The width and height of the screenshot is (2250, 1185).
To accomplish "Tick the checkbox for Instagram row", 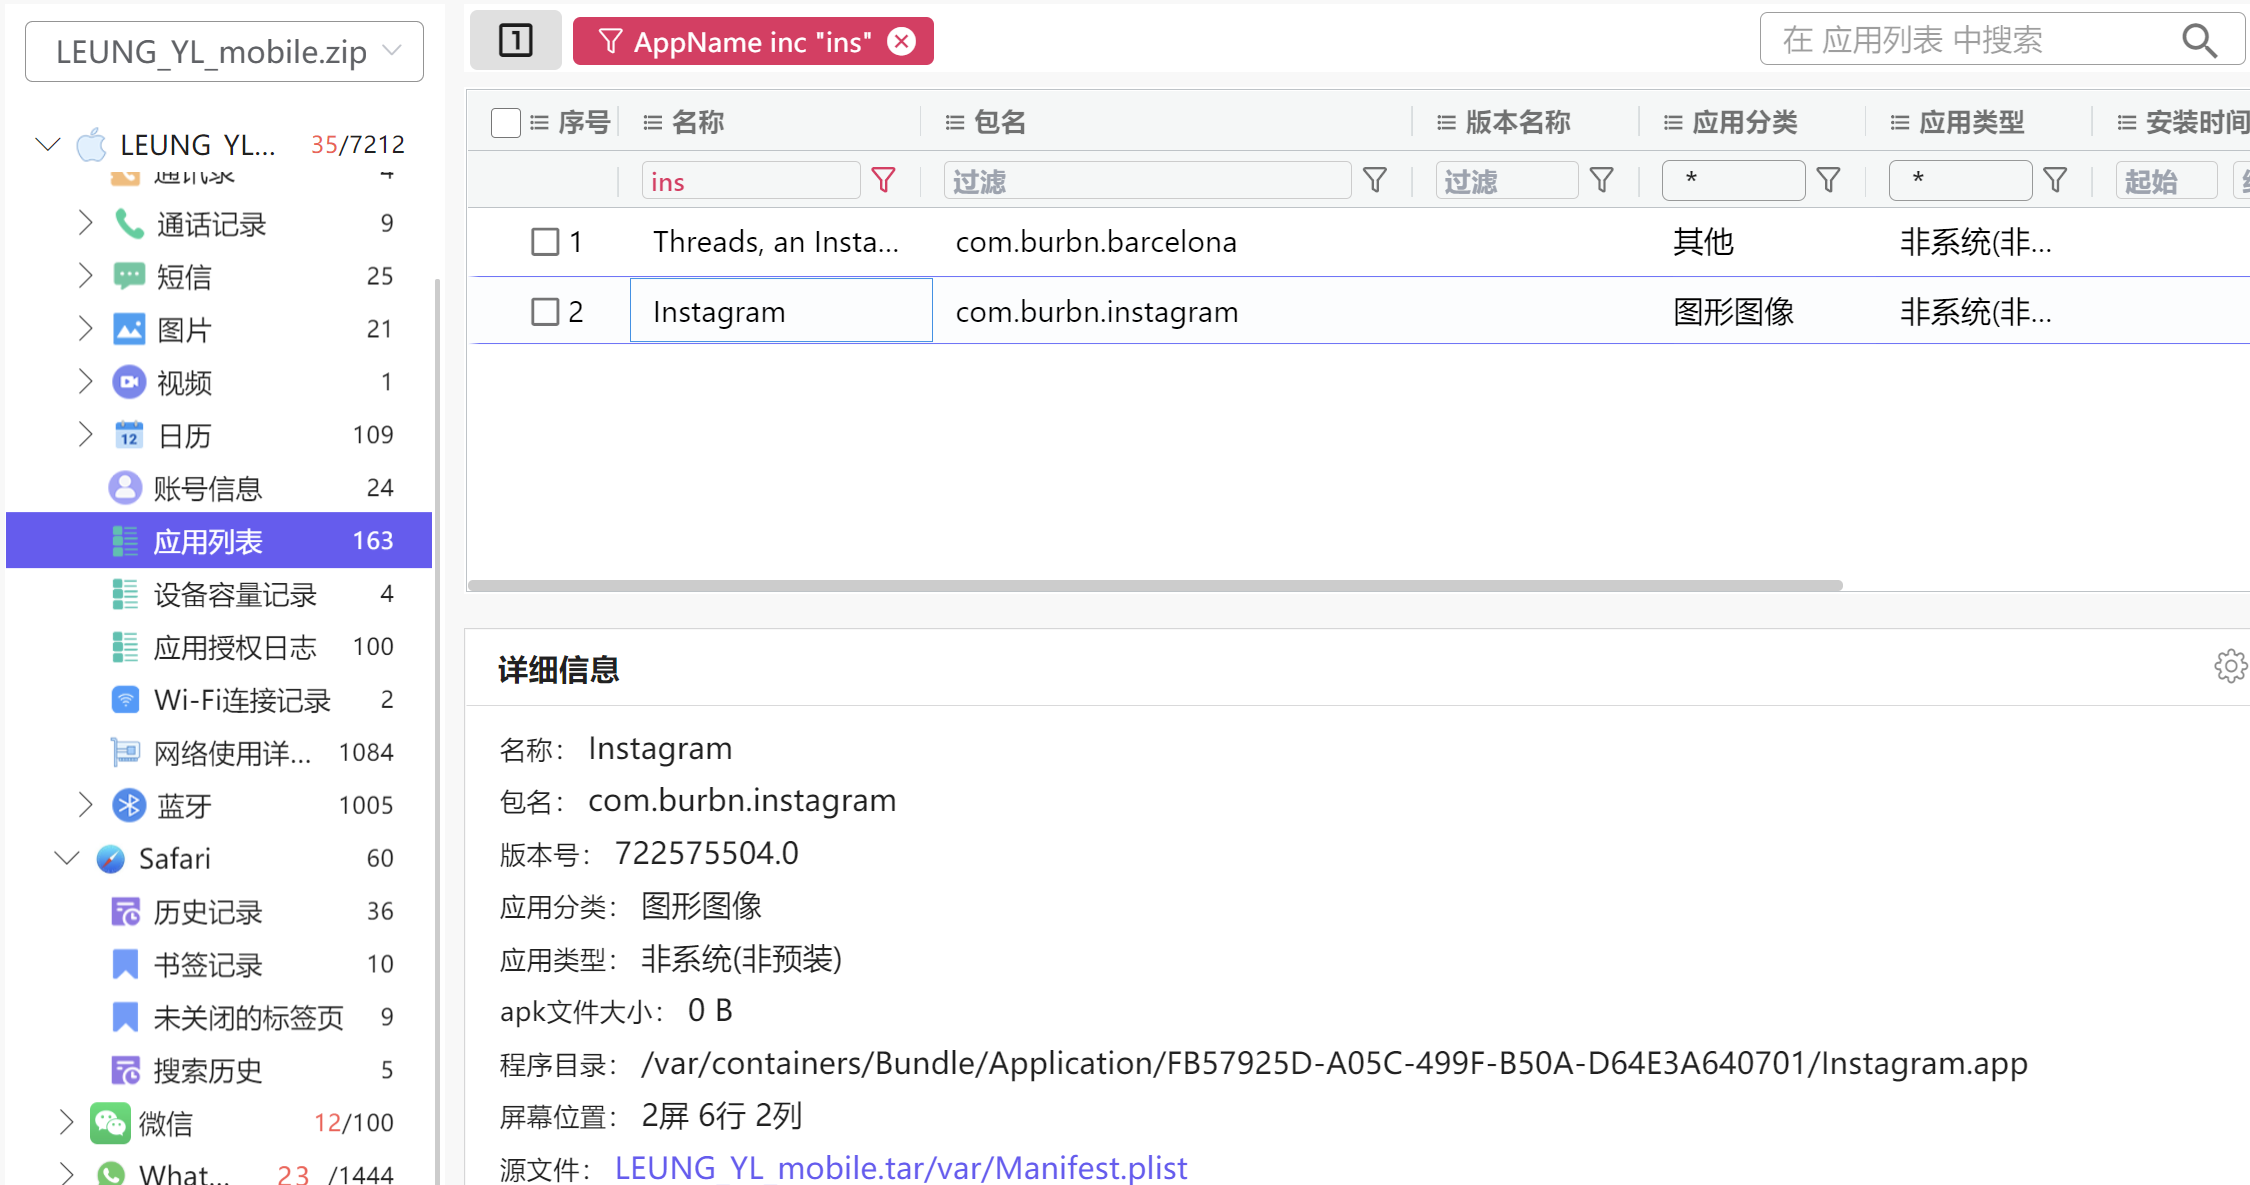I will point(545,312).
